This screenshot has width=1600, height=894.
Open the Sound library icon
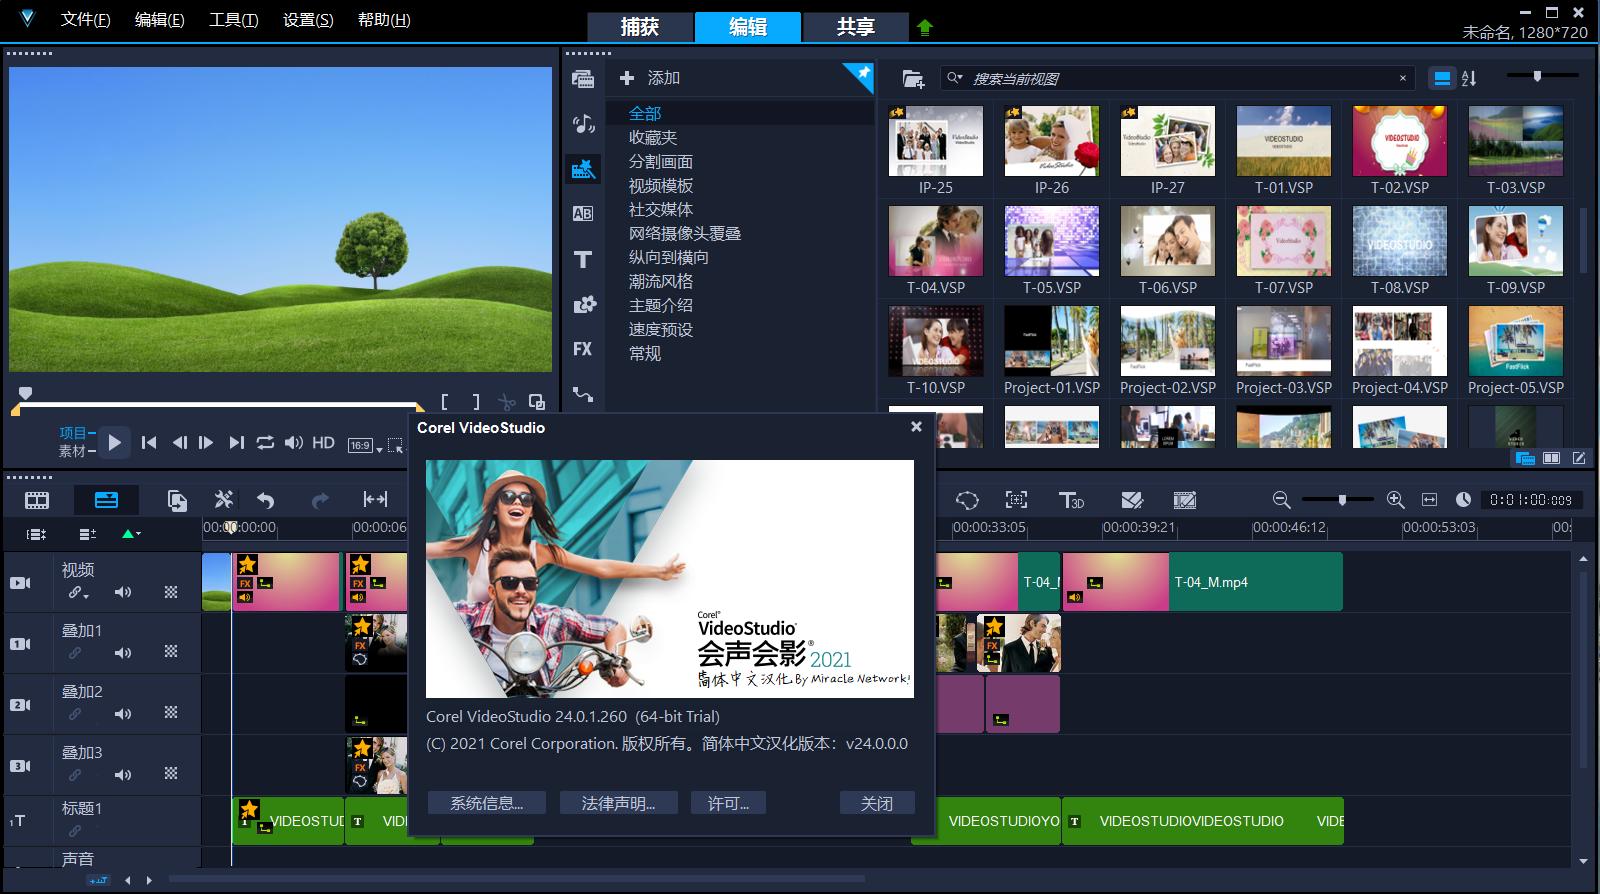click(x=583, y=124)
